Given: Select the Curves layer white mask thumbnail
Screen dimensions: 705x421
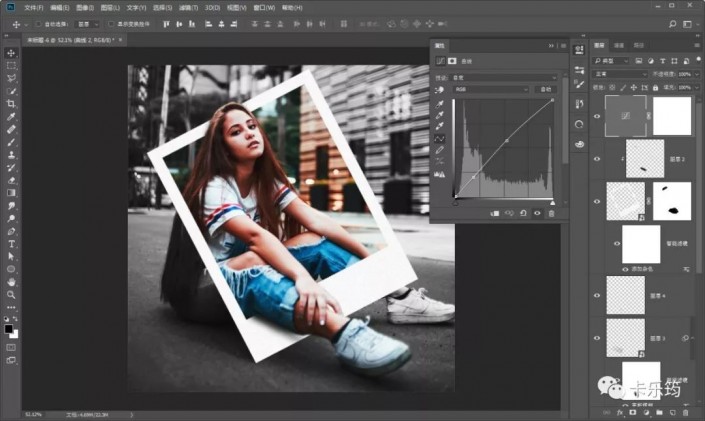Looking at the screenshot, I should (672, 116).
